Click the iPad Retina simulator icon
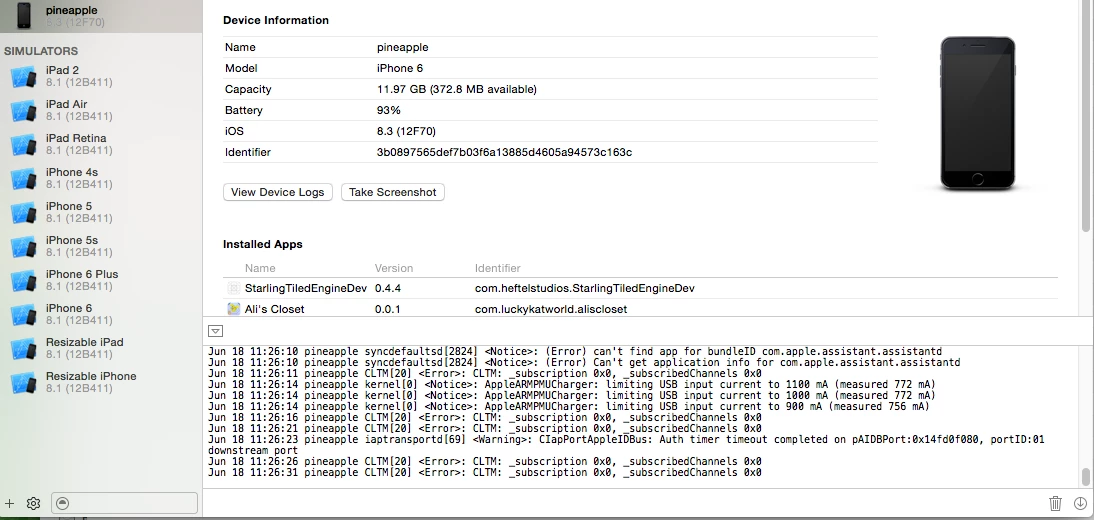Screen dimensions: 1094x520 click(23, 144)
